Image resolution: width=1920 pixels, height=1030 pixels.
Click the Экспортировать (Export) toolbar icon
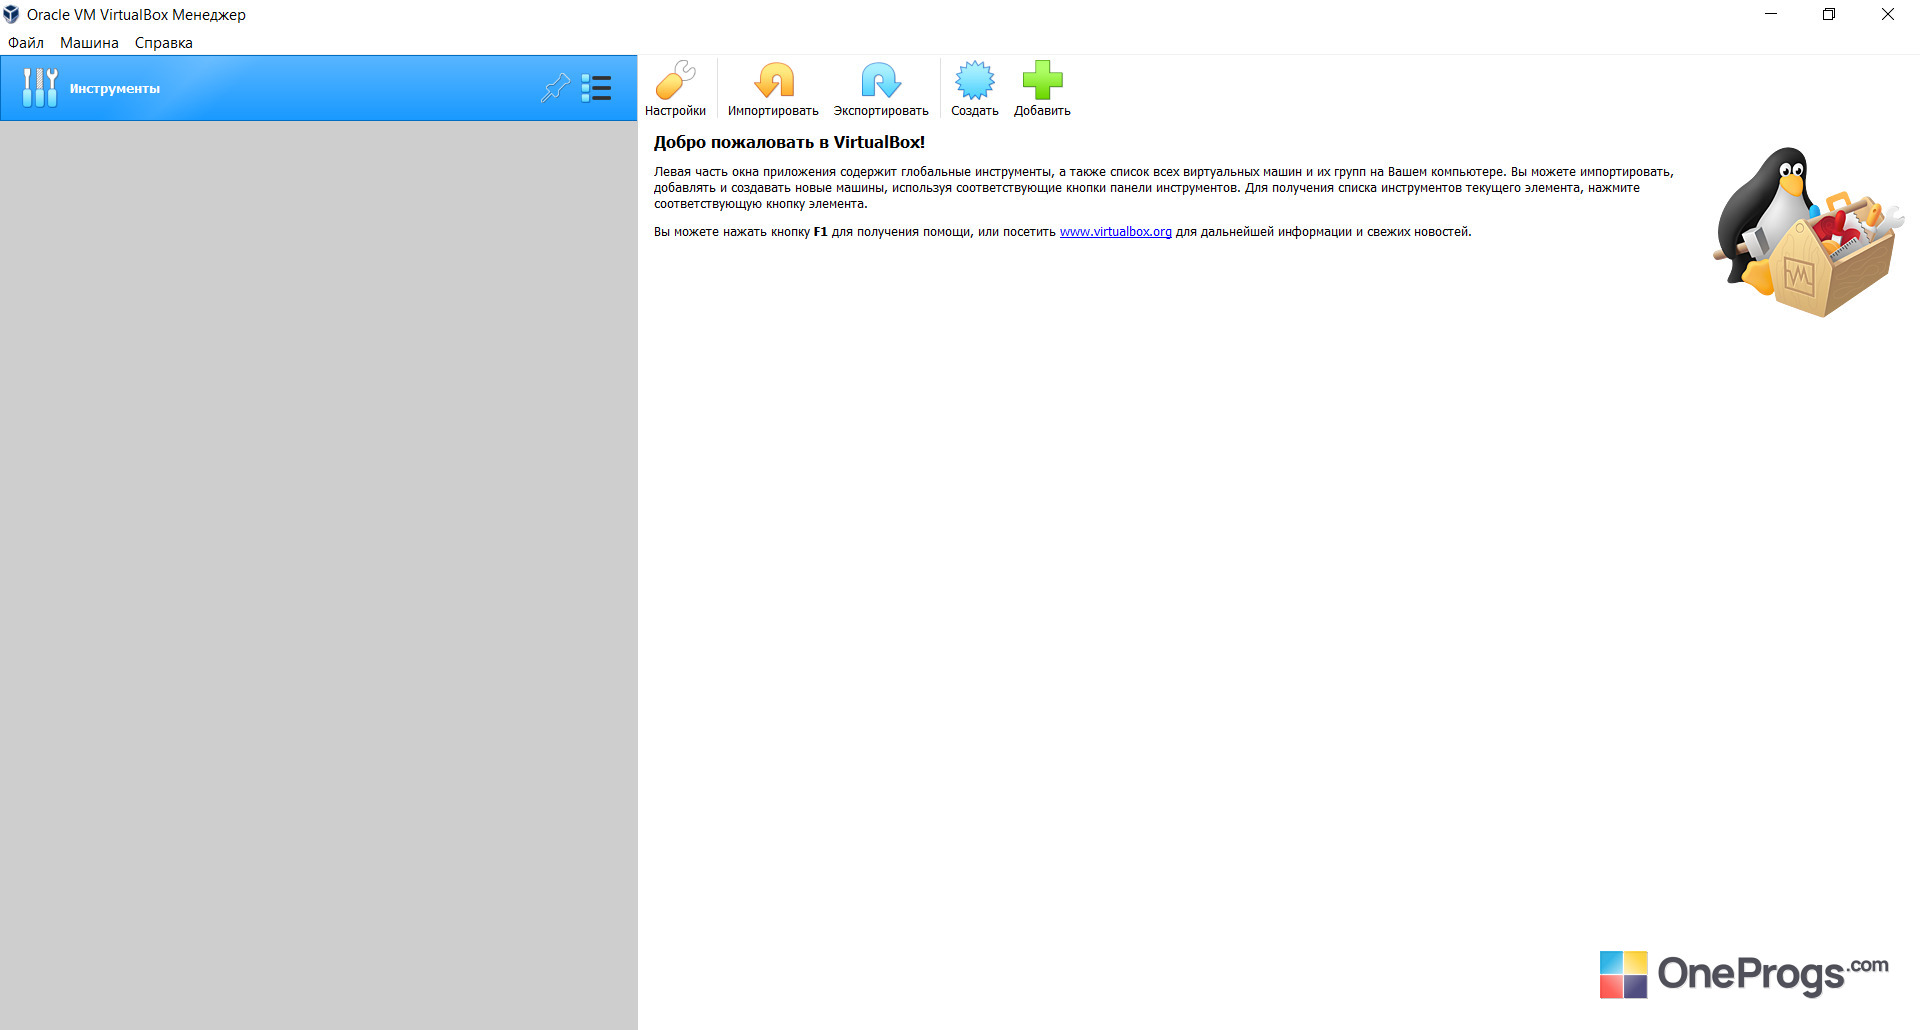pos(881,89)
